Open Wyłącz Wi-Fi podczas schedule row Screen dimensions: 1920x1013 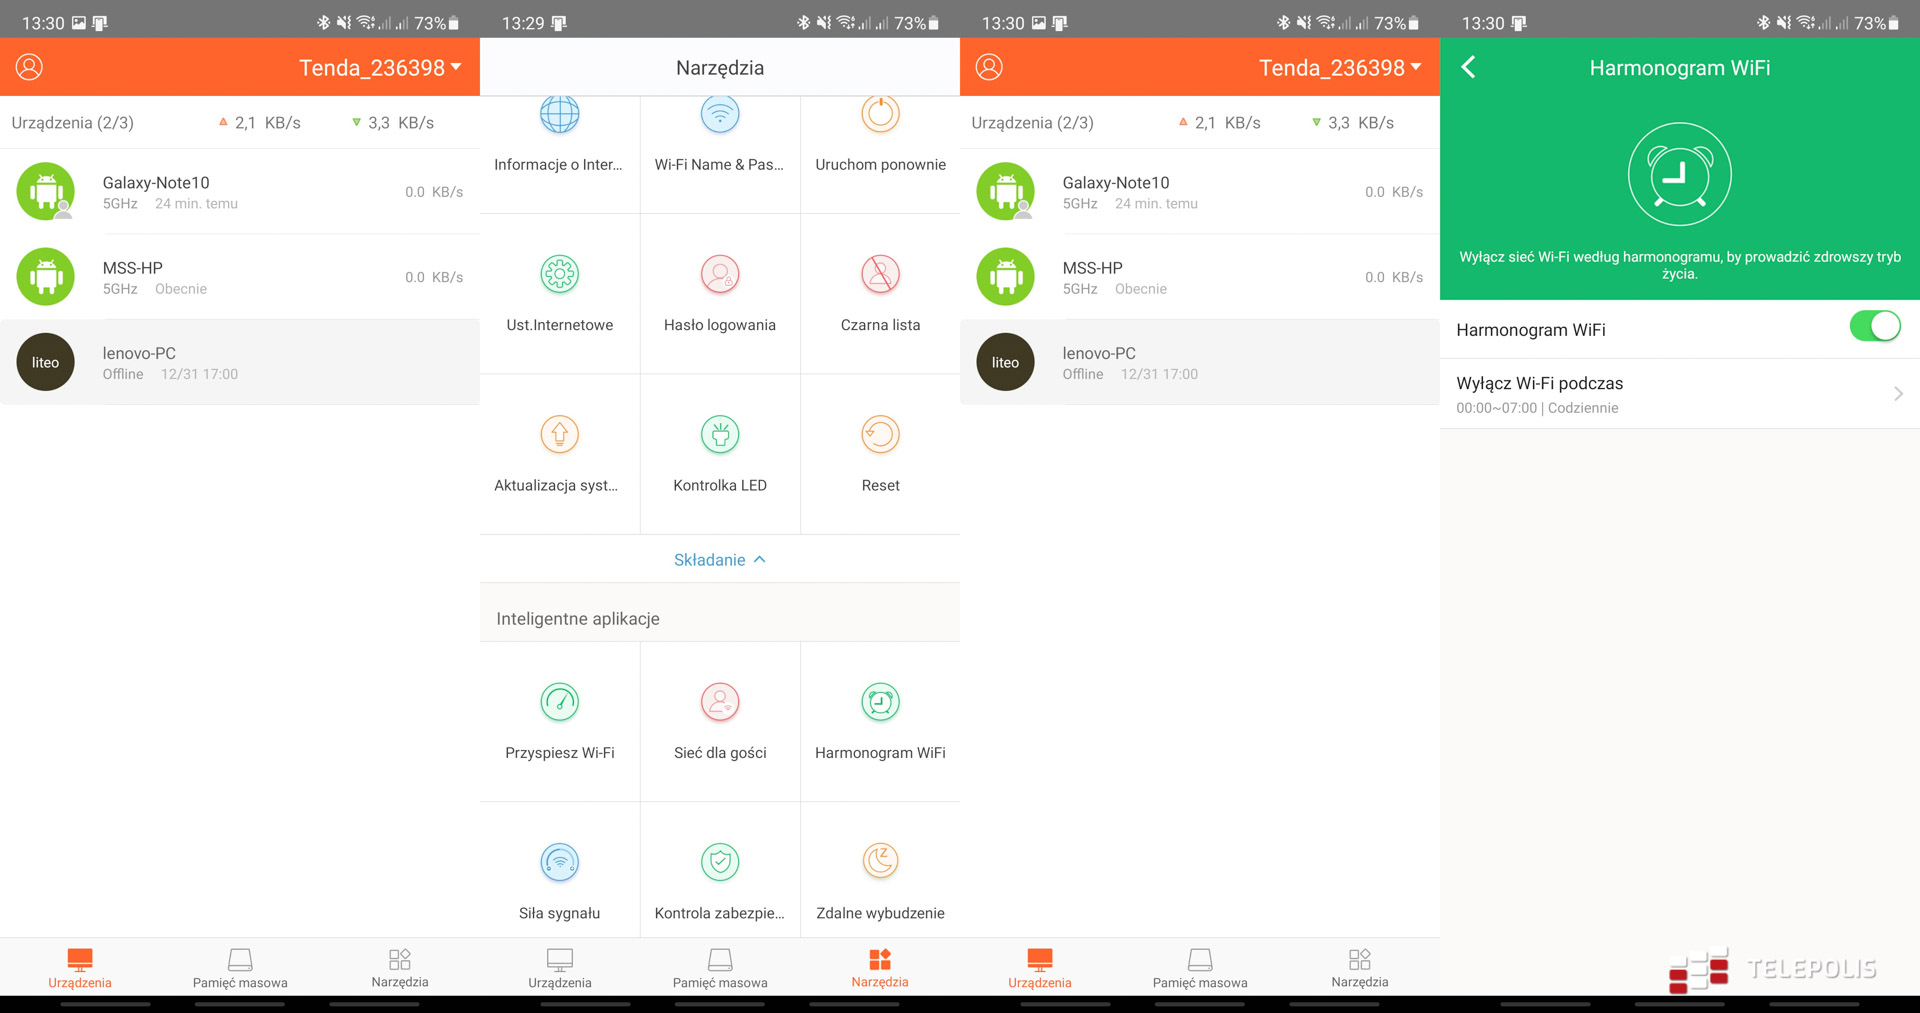[1679, 394]
